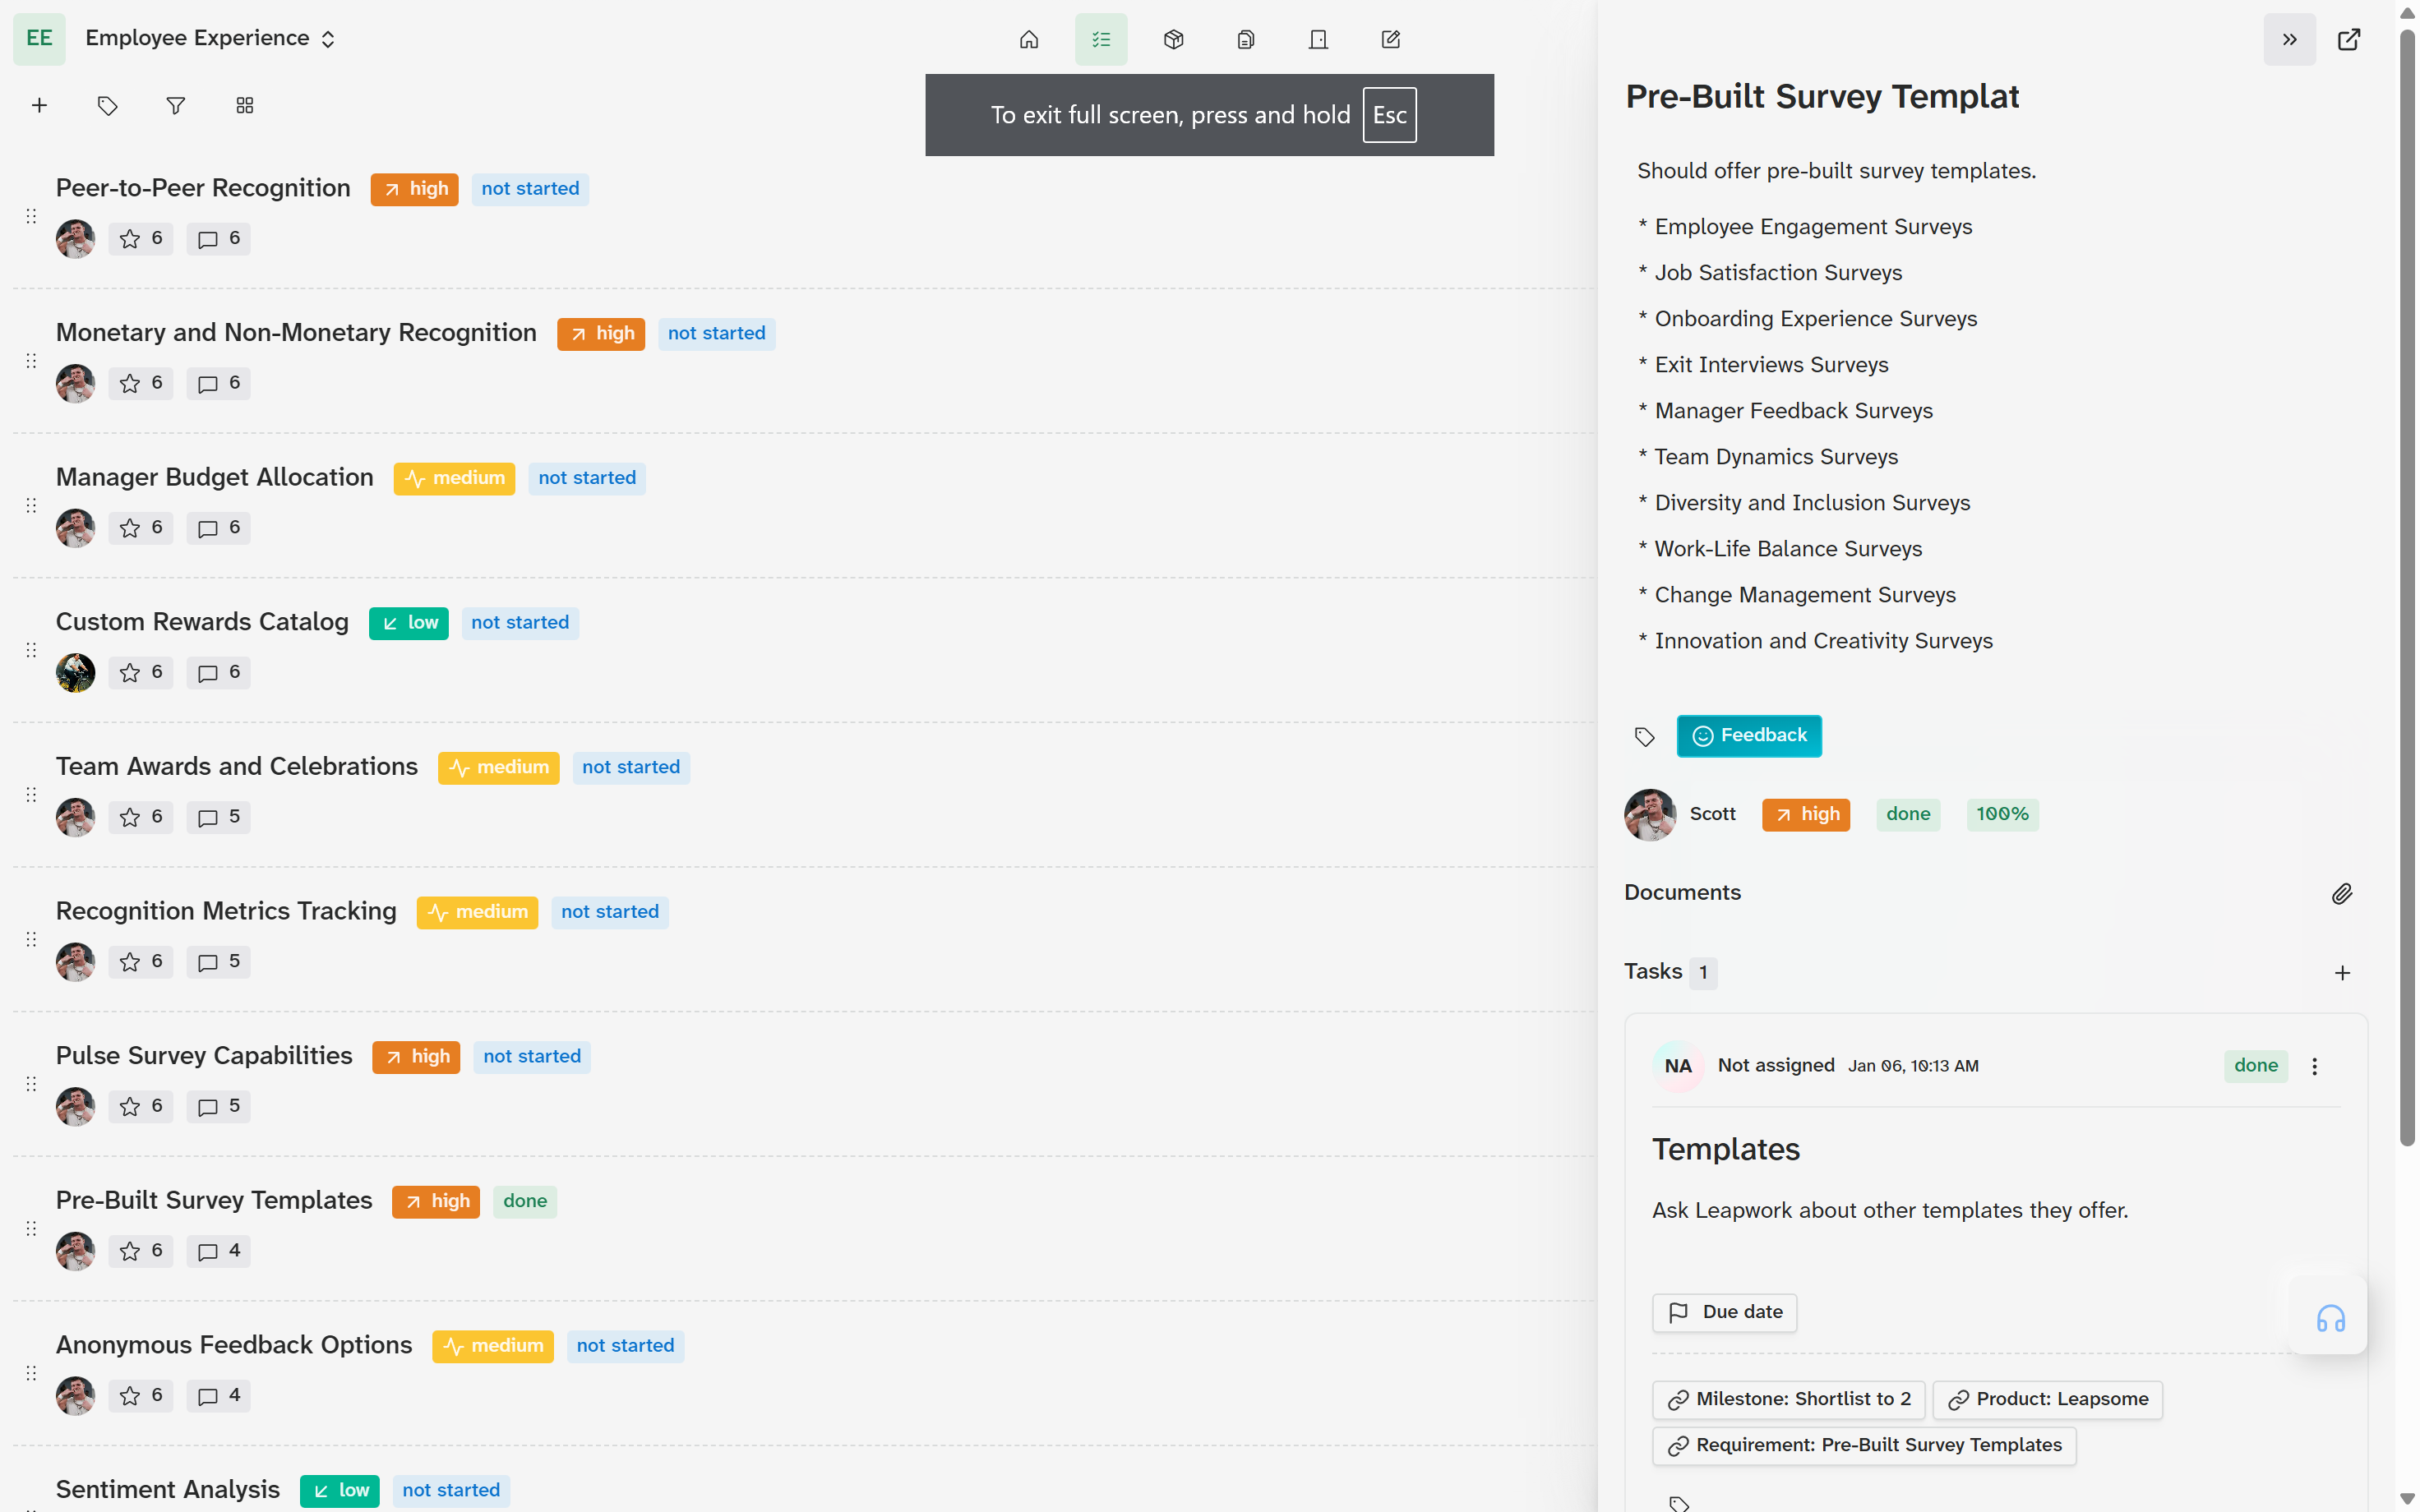Image resolution: width=2420 pixels, height=1512 pixels.
Task: Go to the home navigation icon
Action: (x=1028, y=39)
